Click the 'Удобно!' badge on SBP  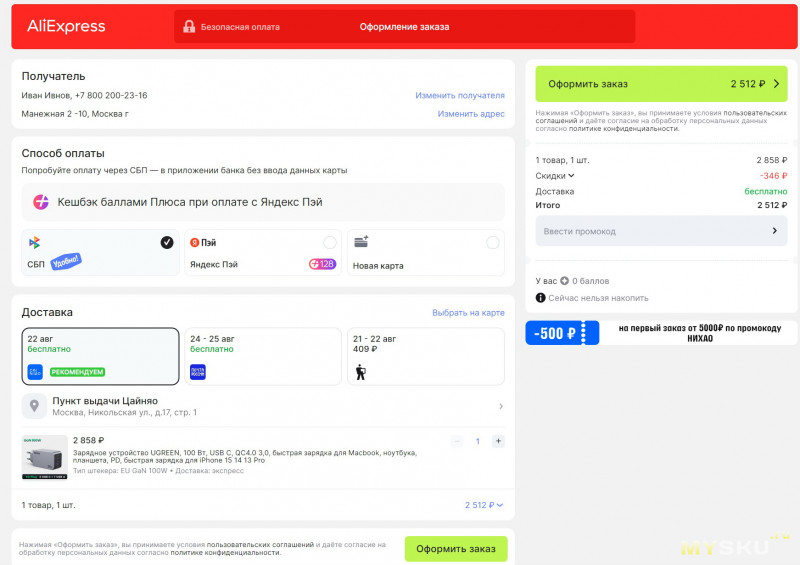click(65, 262)
